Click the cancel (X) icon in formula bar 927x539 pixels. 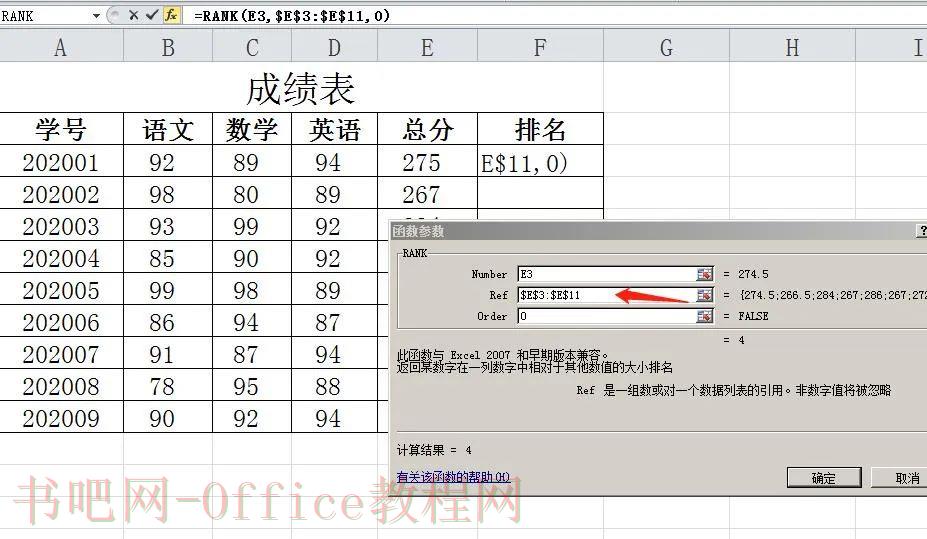[x=134, y=15]
